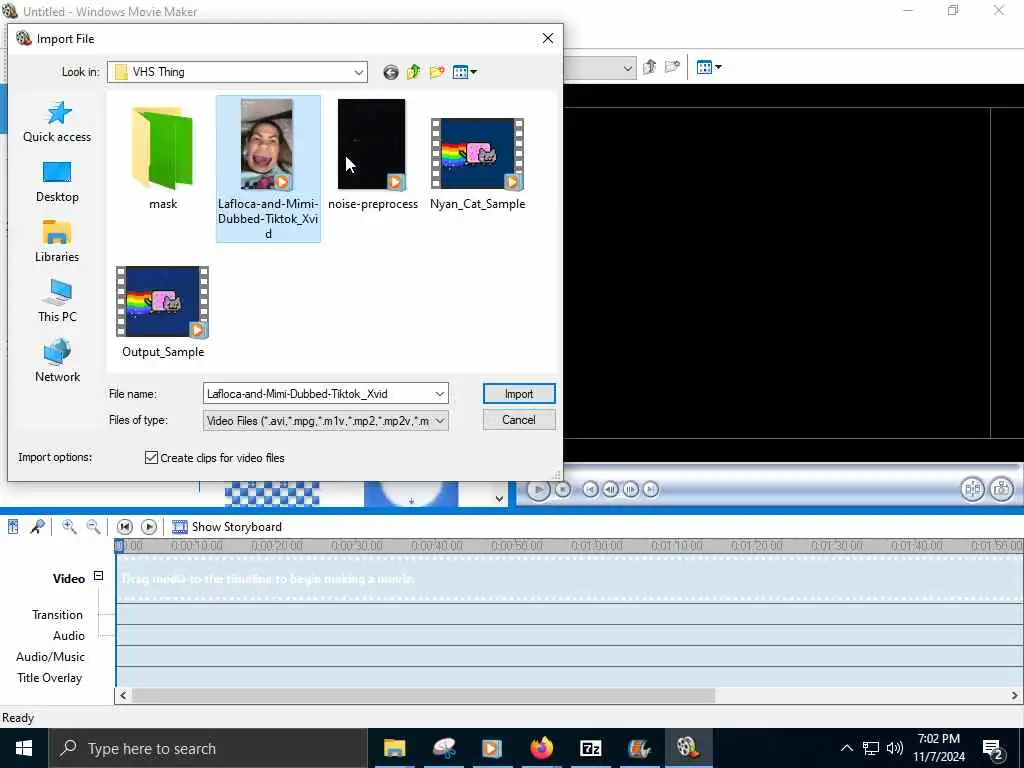
Task: Open Network in the places bar
Action: (x=57, y=361)
